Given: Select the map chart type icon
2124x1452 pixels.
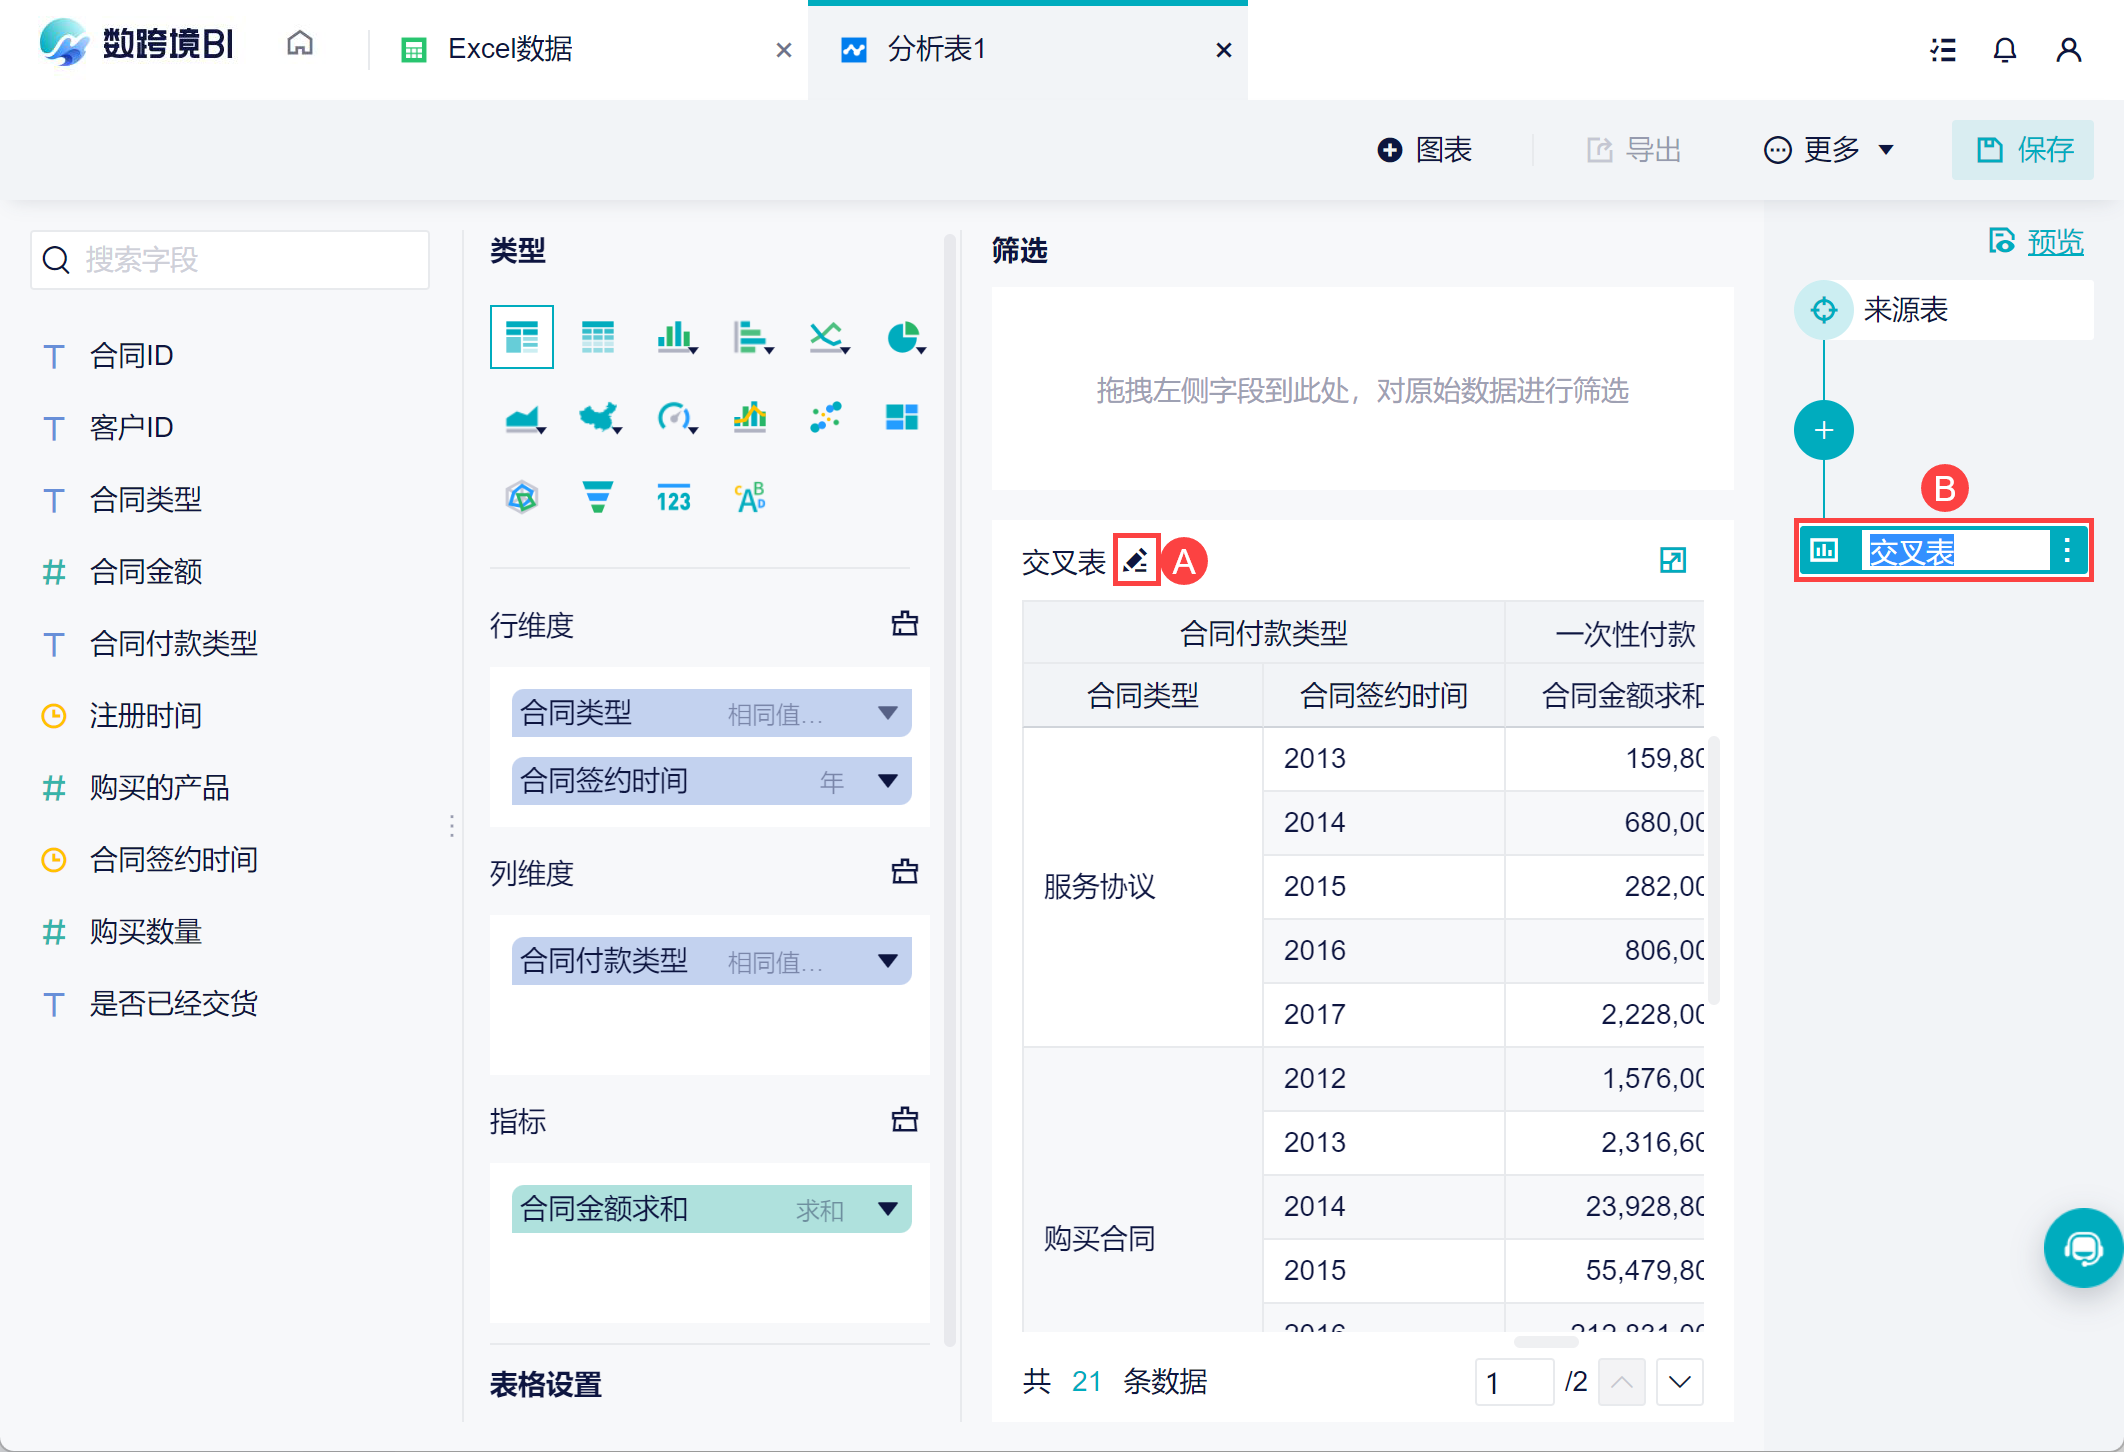Looking at the screenshot, I should point(598,417).
